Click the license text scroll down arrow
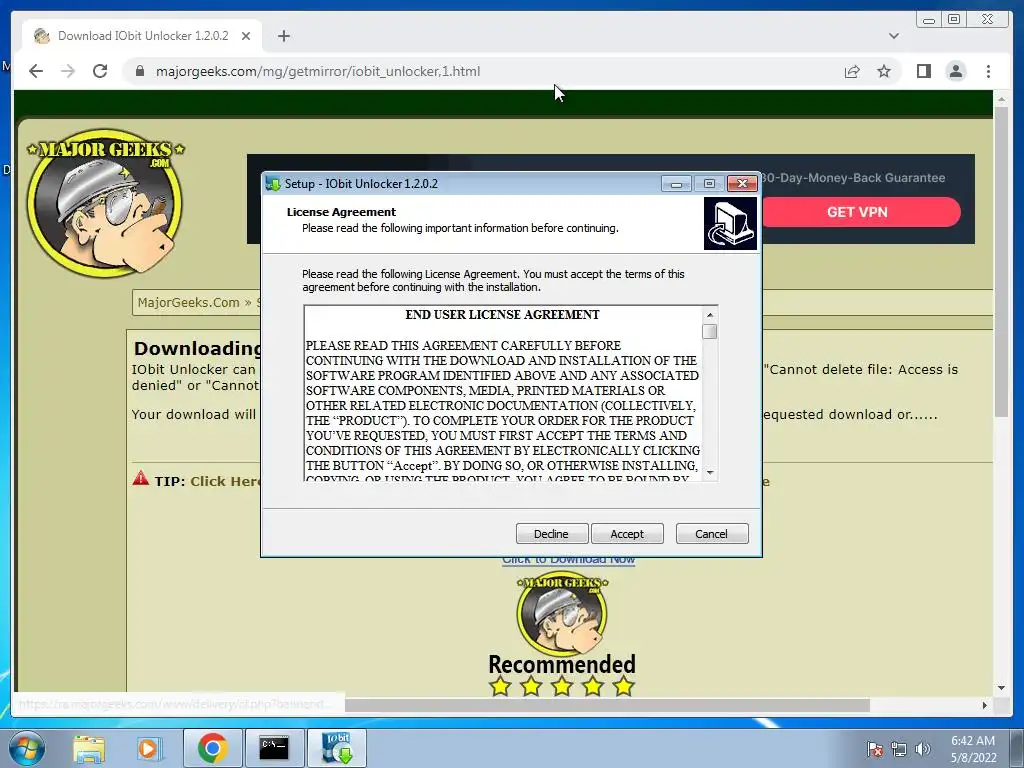Viewport: 1024px width, 768px height. (x=710, y=472)
